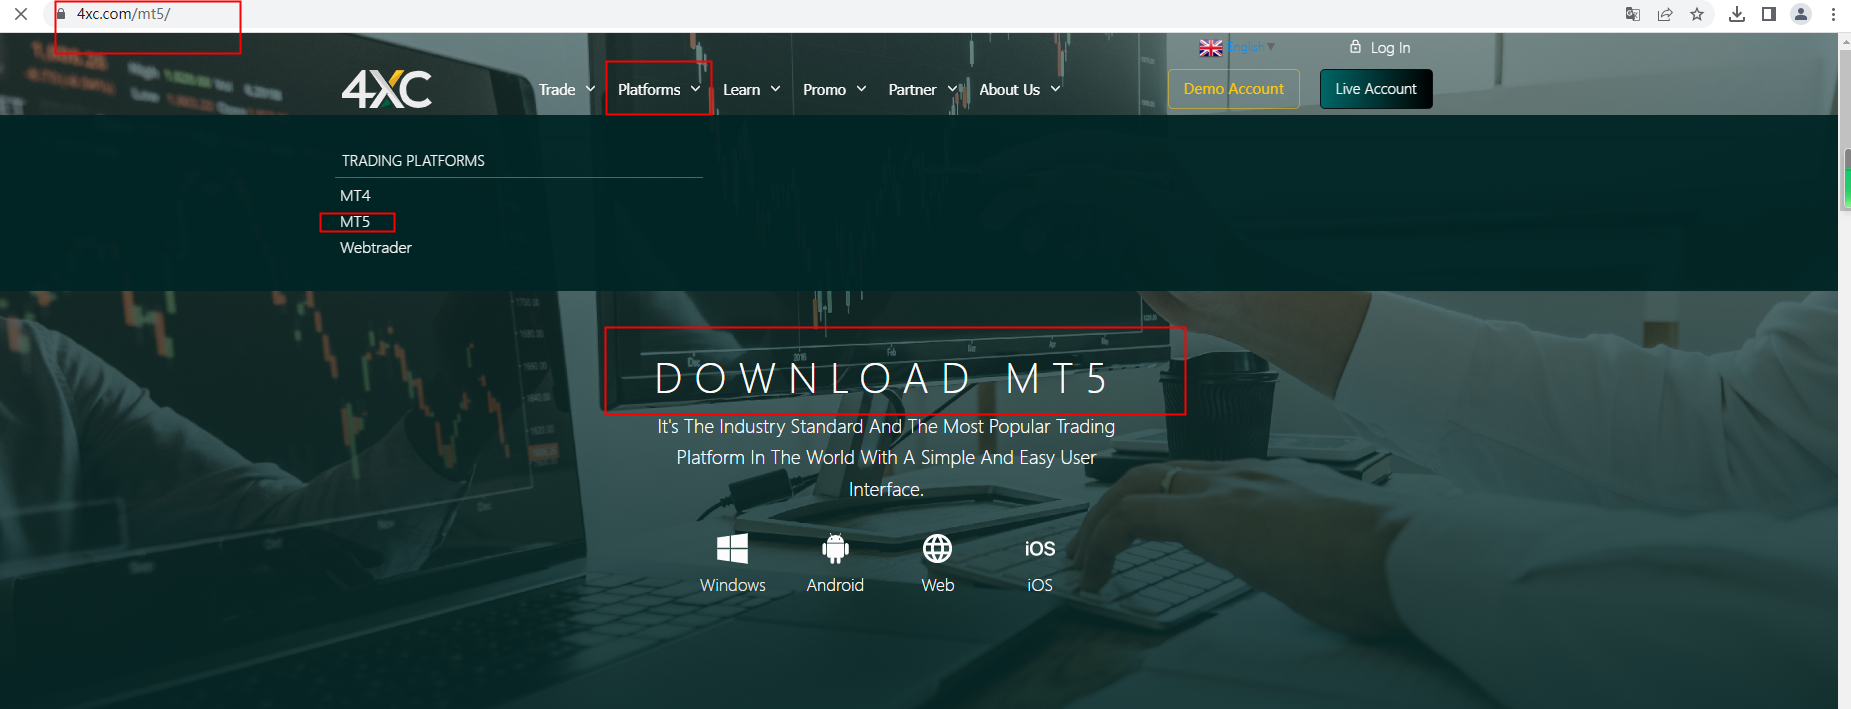Click the Android download label
Image resolution: width=1851 pixels, height=709 pixels.
coord(835,585)
